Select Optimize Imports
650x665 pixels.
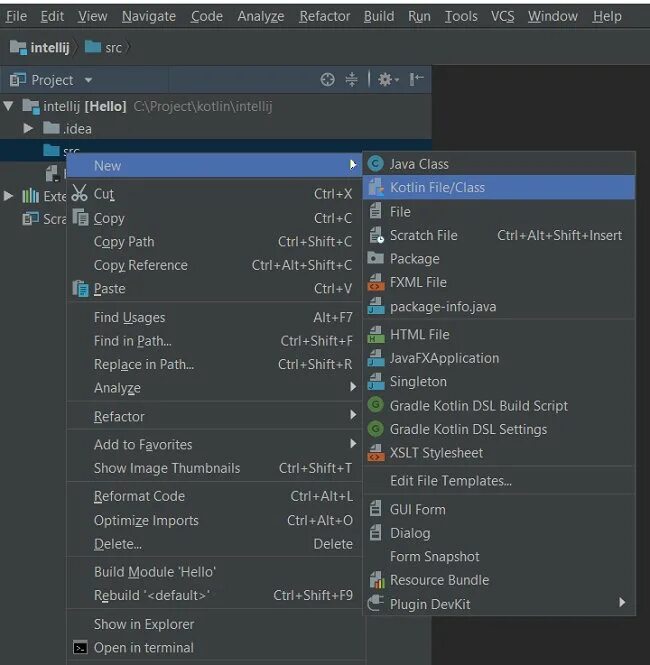pyautogui.click(x=215, y=520)
